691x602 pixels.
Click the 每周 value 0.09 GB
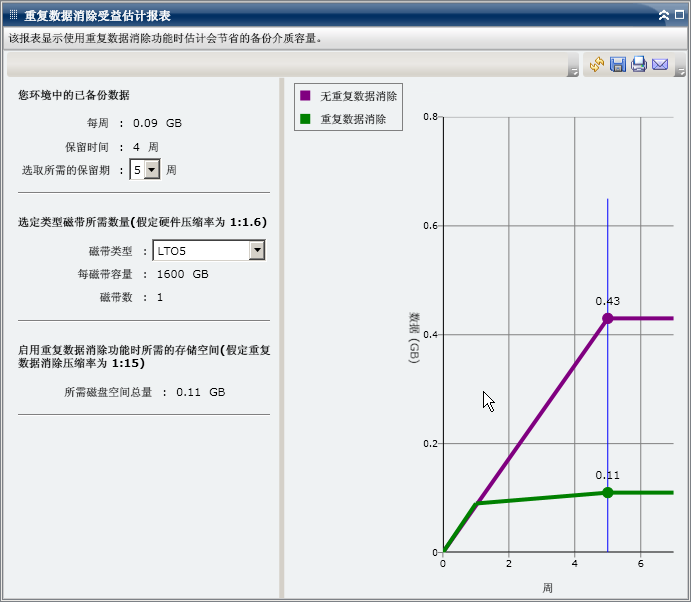(157, 123)
